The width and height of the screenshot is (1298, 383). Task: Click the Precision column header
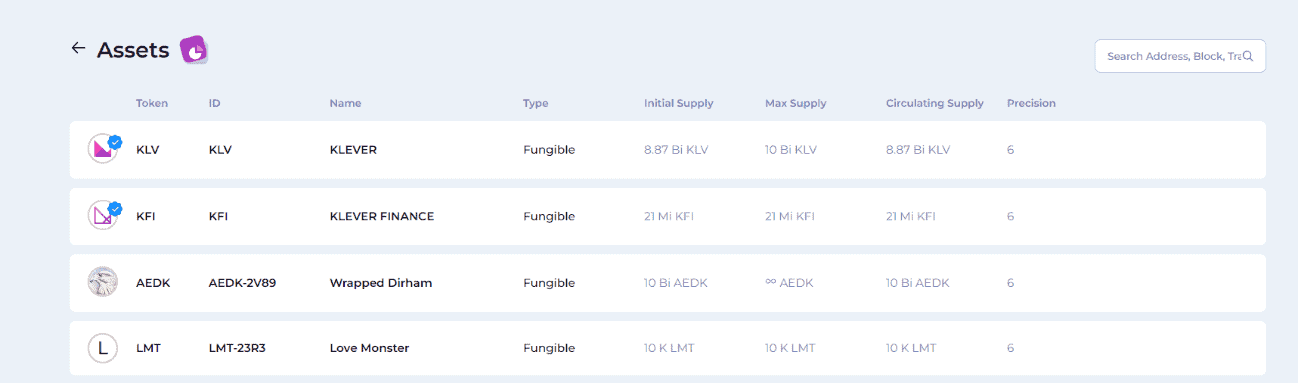point(1031,103)
